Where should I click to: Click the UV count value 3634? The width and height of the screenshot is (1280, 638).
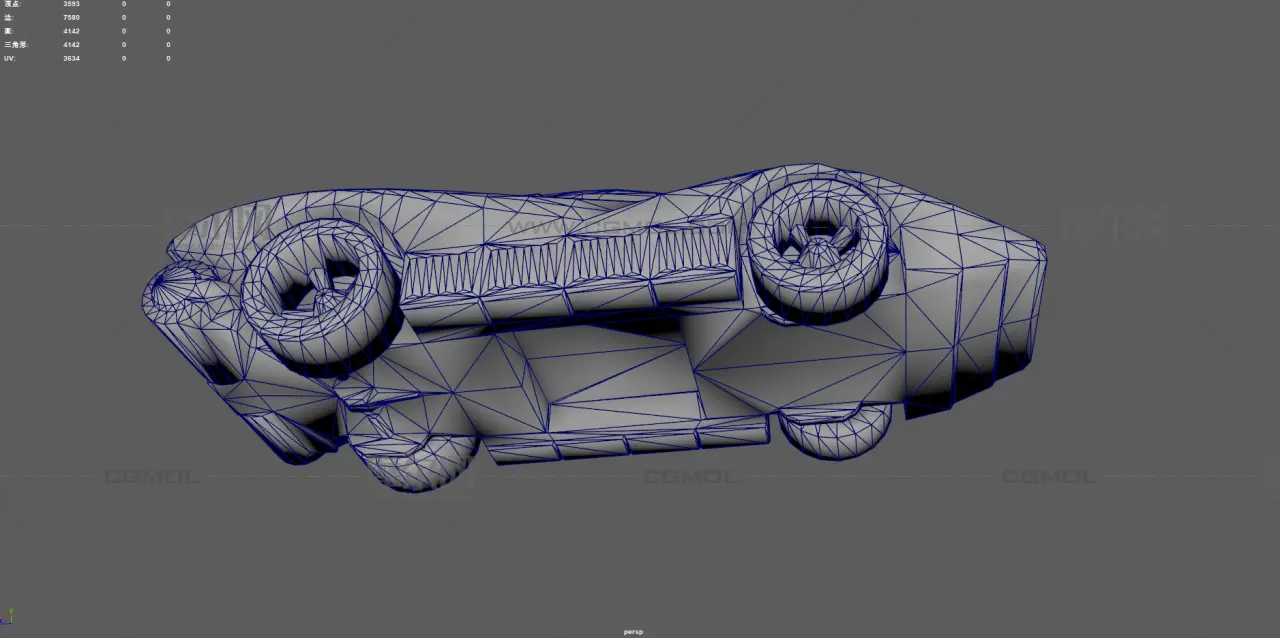[71, 58]
